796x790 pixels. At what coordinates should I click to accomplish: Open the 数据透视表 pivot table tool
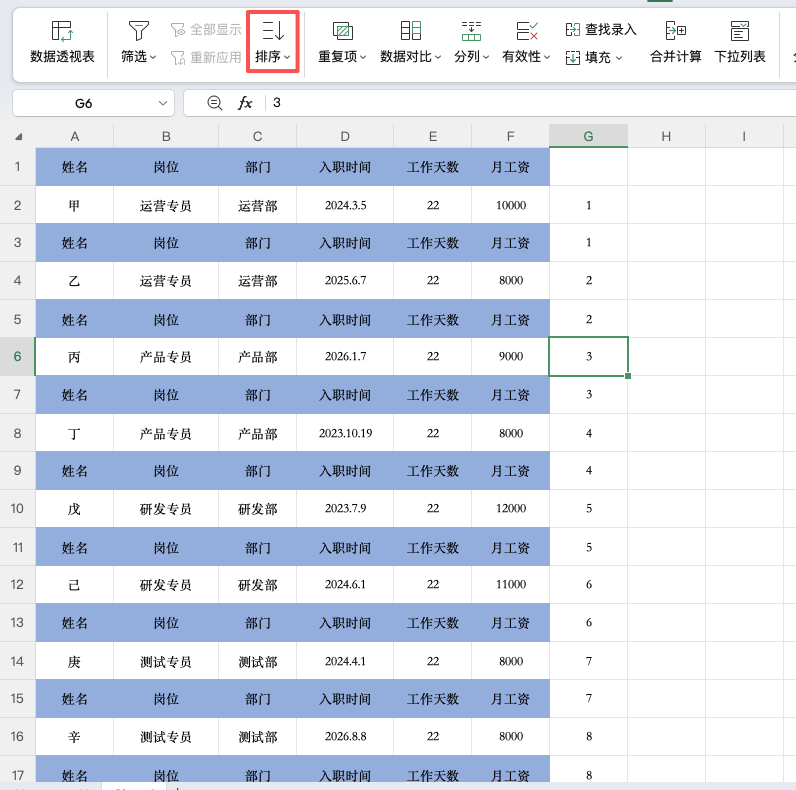[x=62, y=43]
